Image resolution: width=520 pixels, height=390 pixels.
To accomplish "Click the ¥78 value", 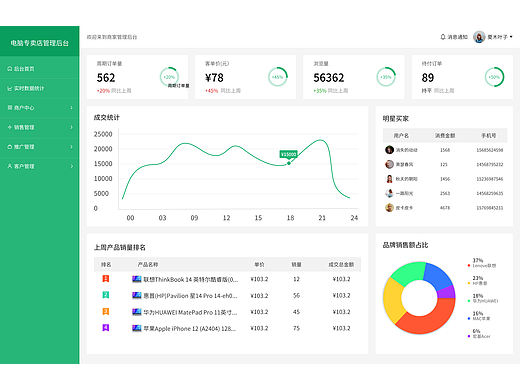I will point(214,78).
